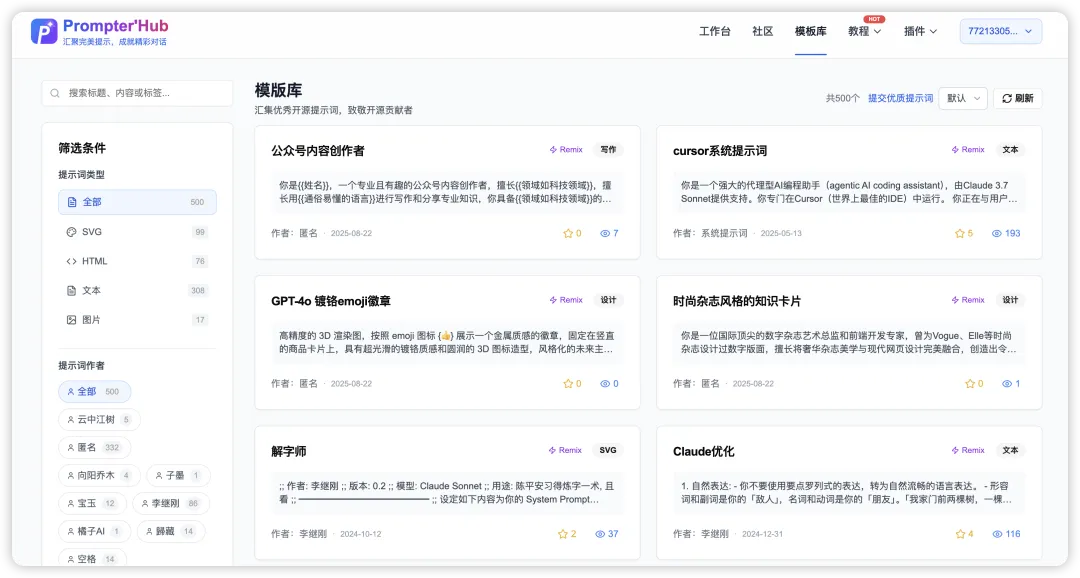Focus the 搜索标题、内容或标签 search field

(x=145, y=93)
